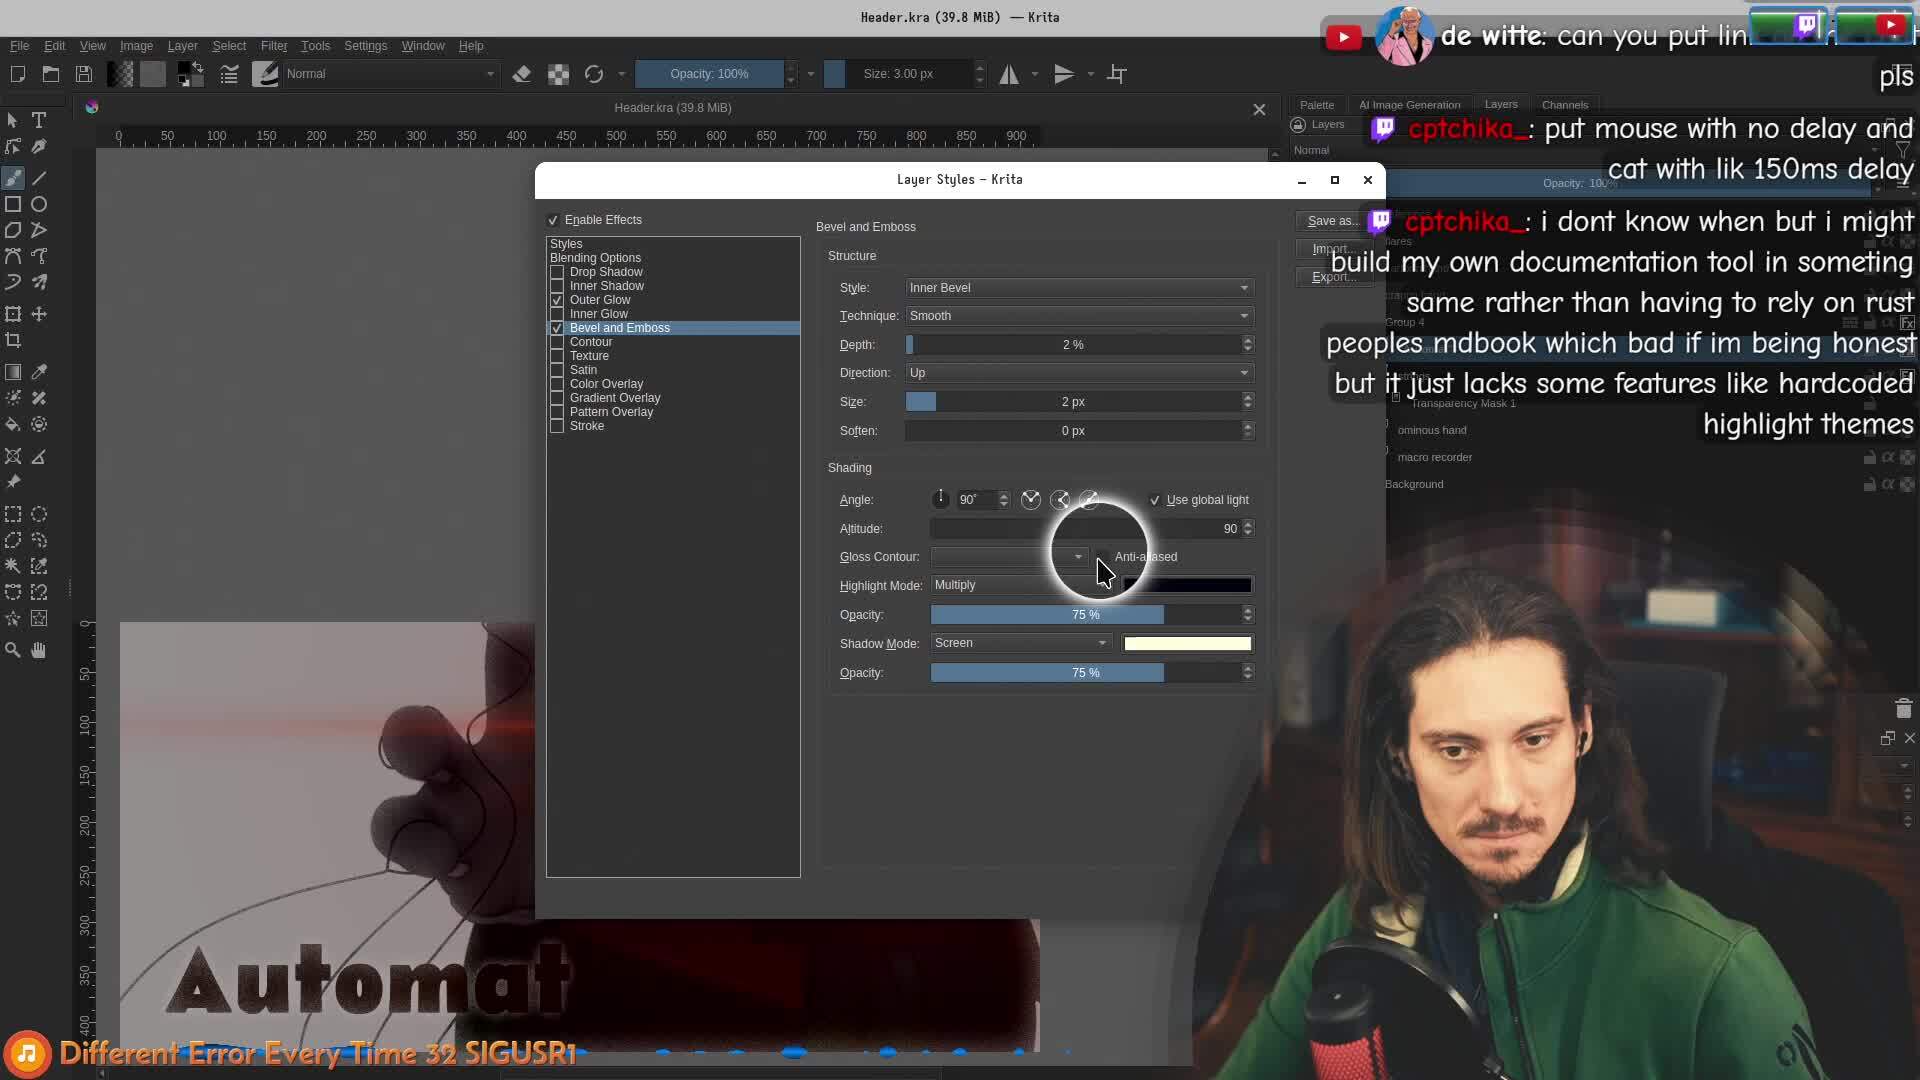Uncheck Use global light
1920x1080 pixels.
pyautogui.click(x=1155, y=500)
